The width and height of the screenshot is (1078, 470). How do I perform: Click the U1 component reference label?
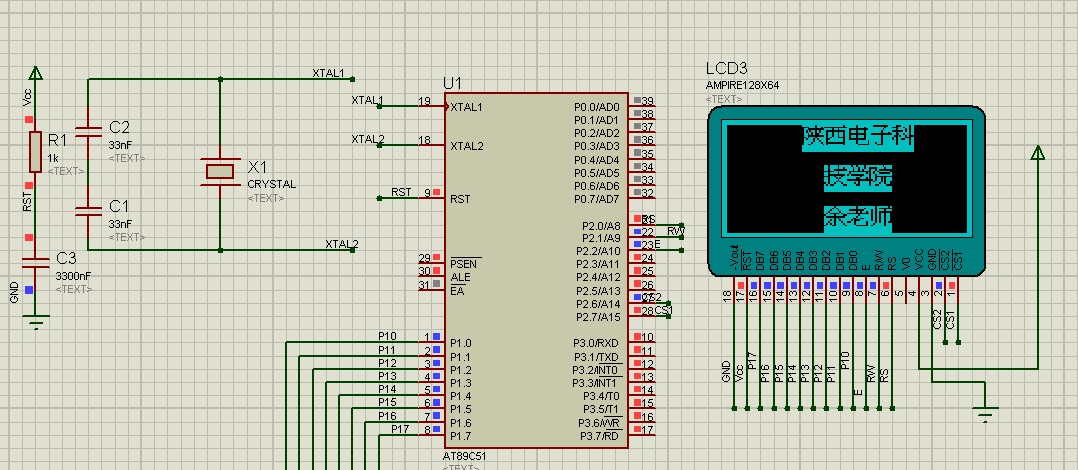(x=453, y=82)
